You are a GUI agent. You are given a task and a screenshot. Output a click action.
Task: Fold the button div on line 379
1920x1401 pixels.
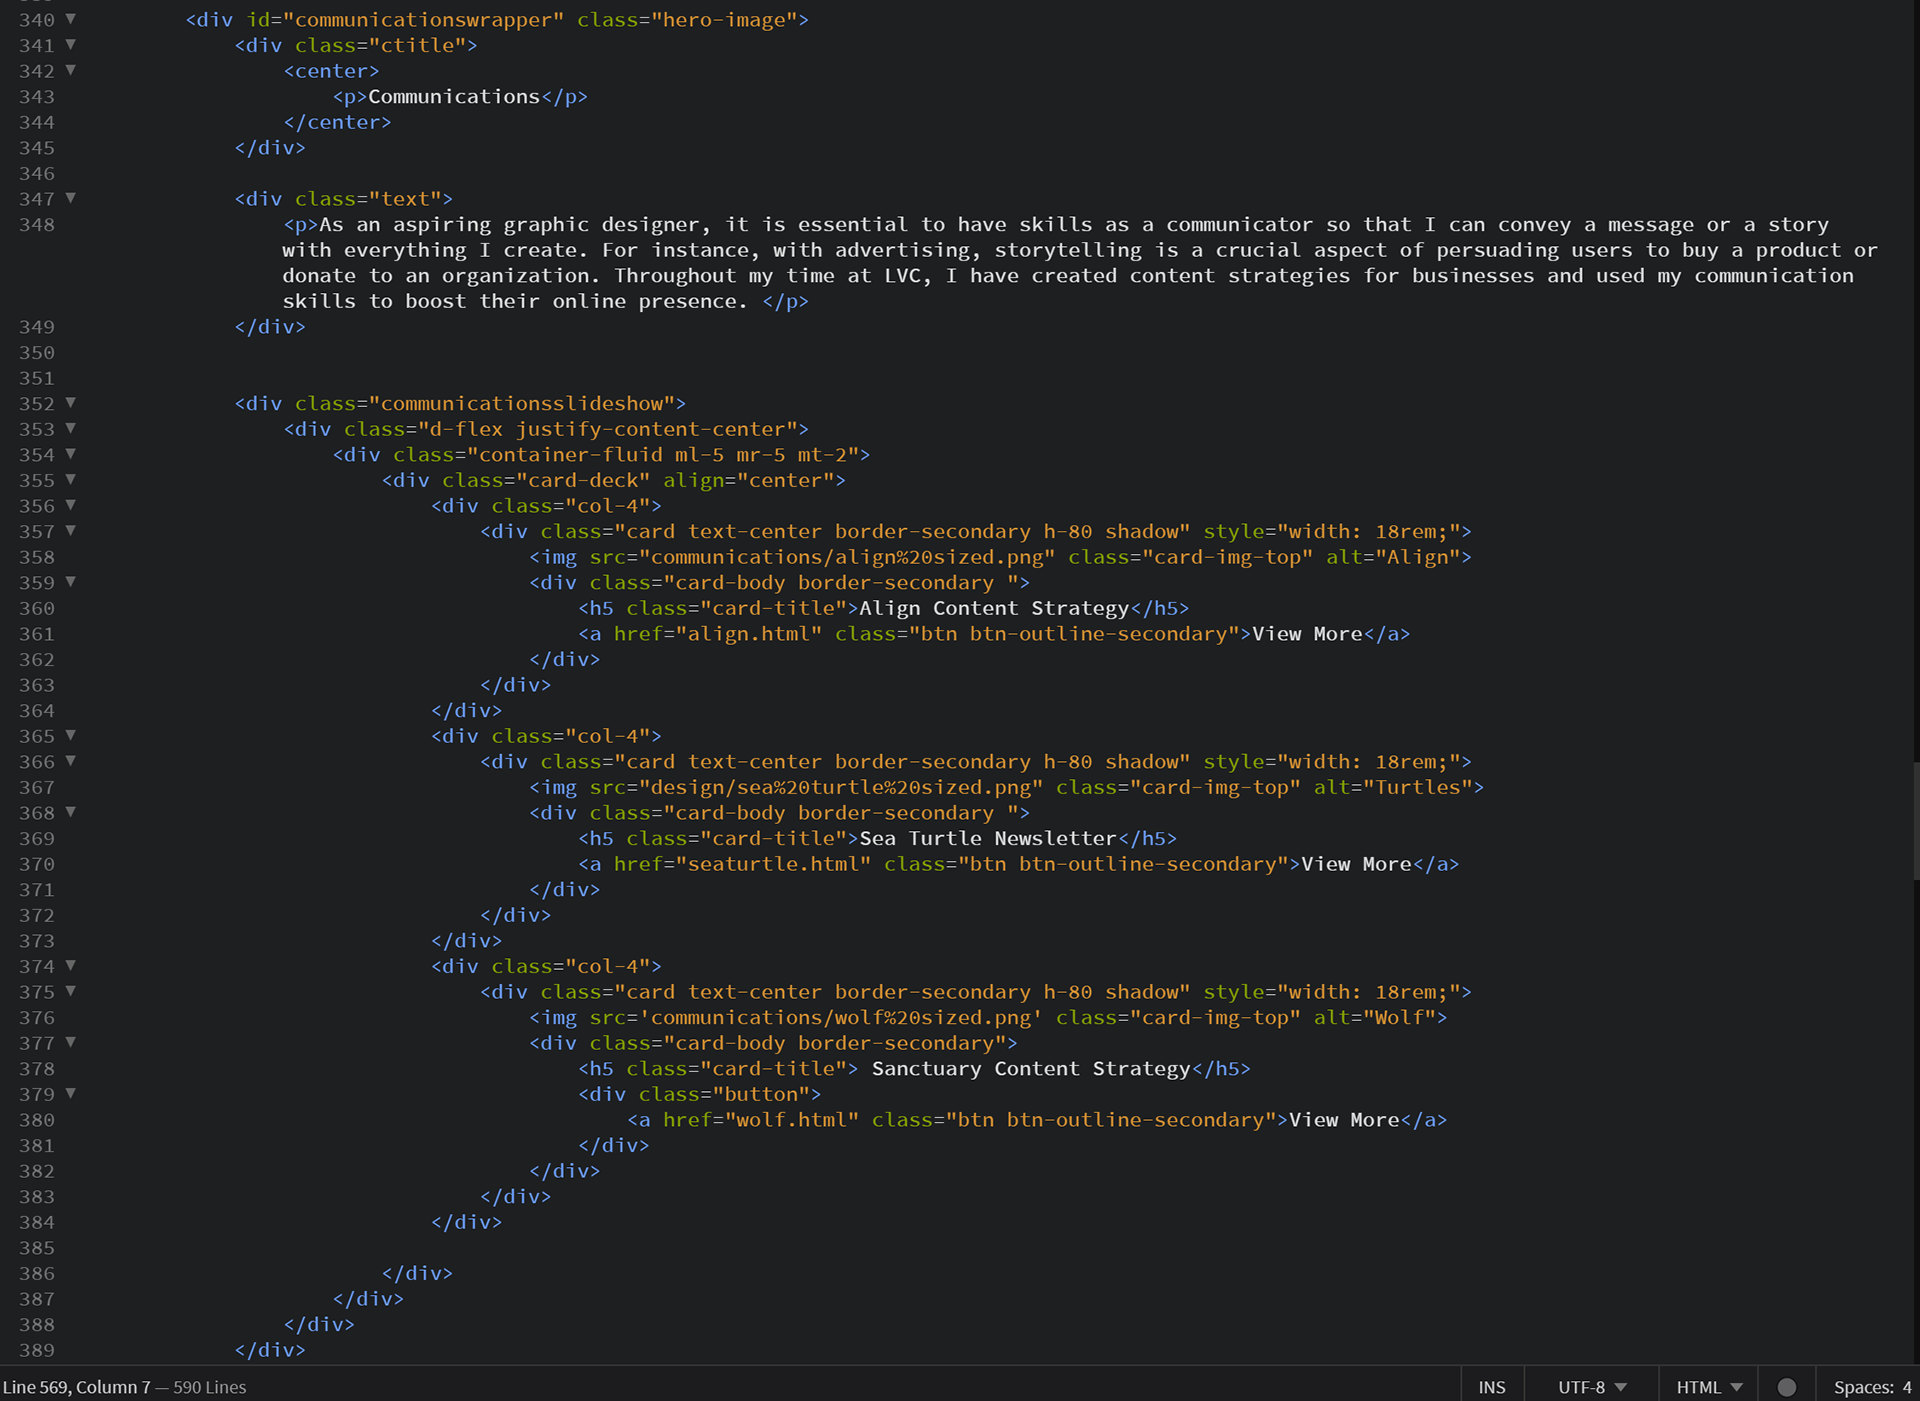[71, 1093]
